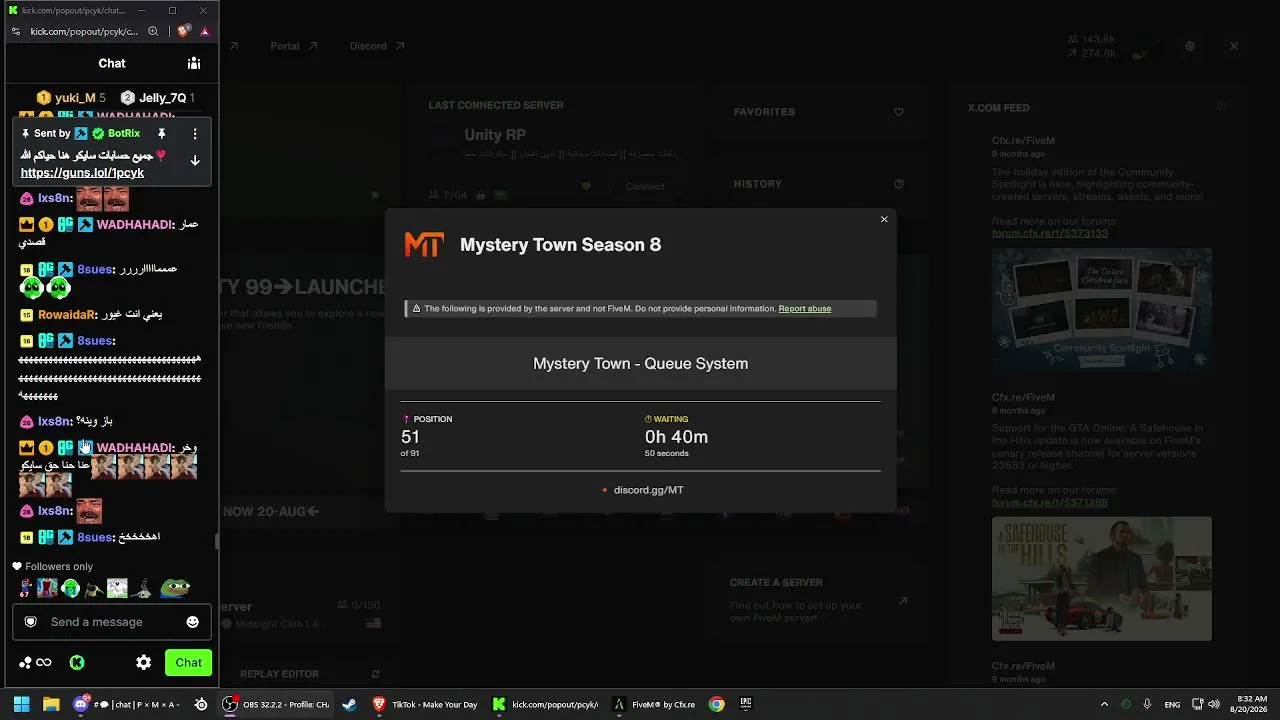
Task: Close the Mystery Town queue dialog
Action: [x=884, y=219]
